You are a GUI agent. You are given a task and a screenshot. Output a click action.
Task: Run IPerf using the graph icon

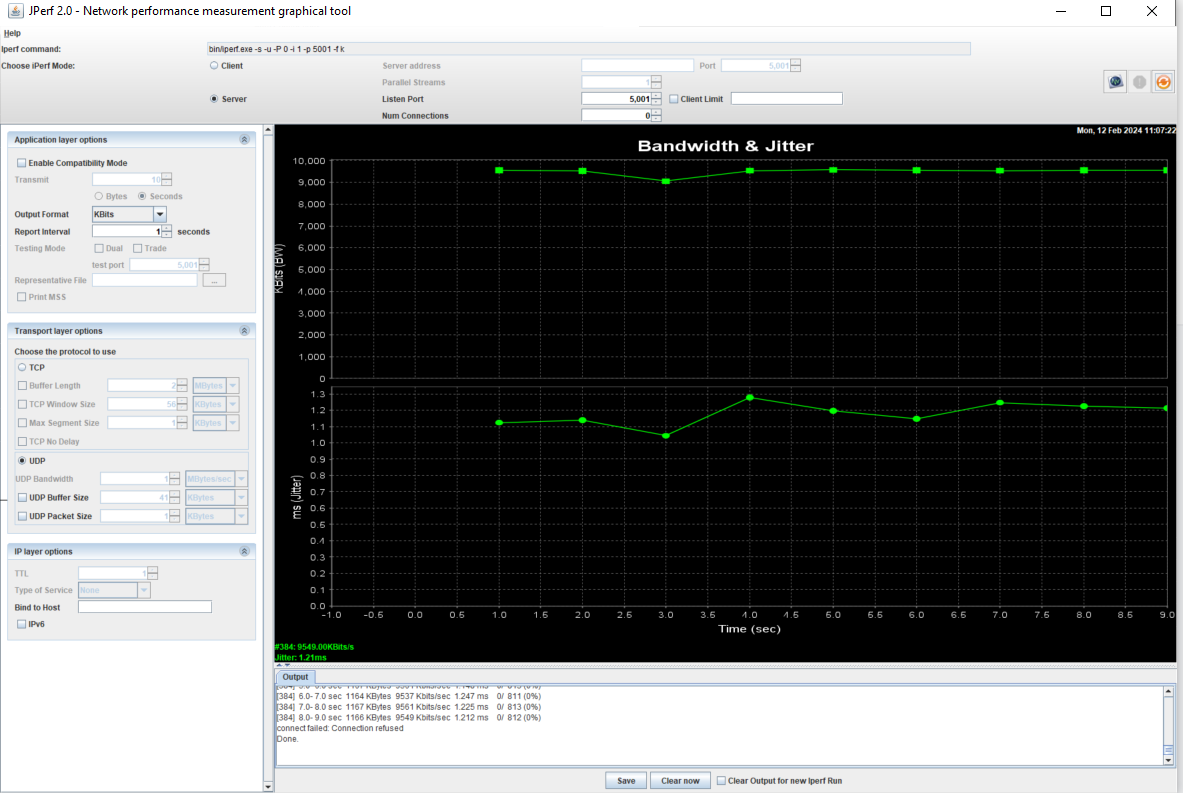tap(1115, 81)
